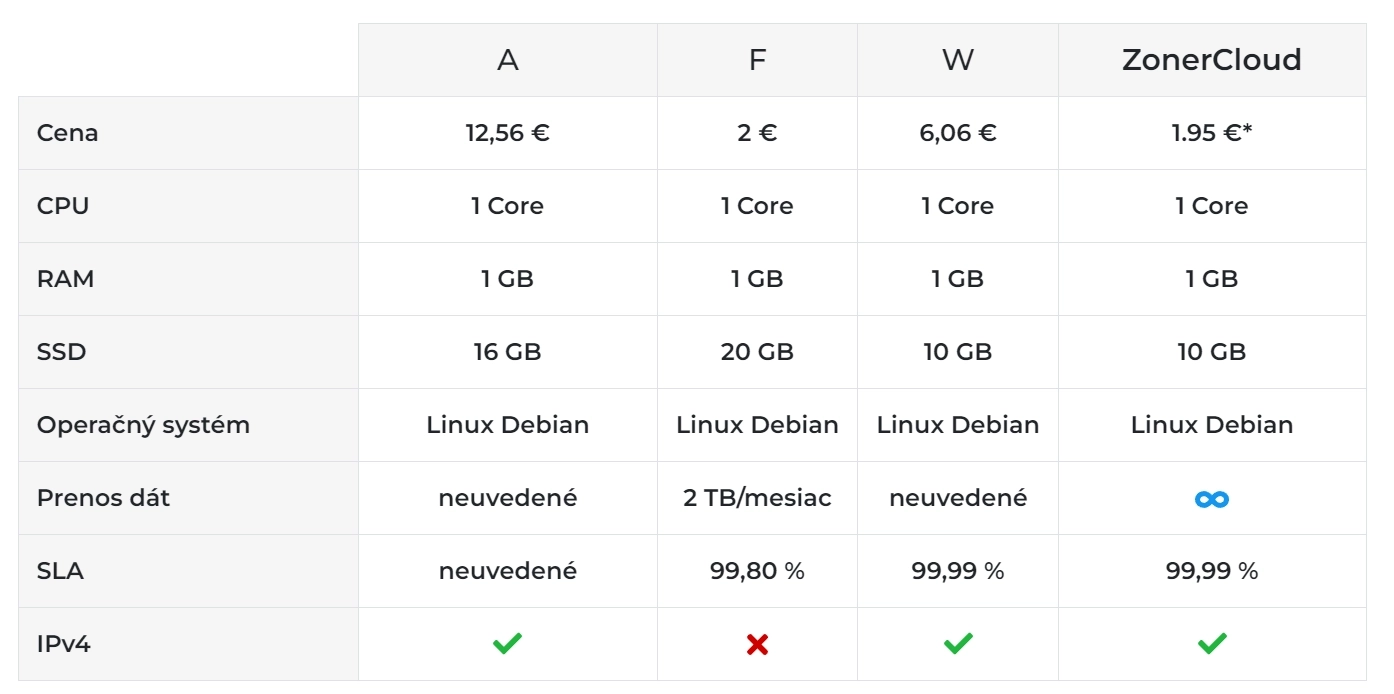
Task: Click the 99,80 % SLA value
Action: [757, 571]
